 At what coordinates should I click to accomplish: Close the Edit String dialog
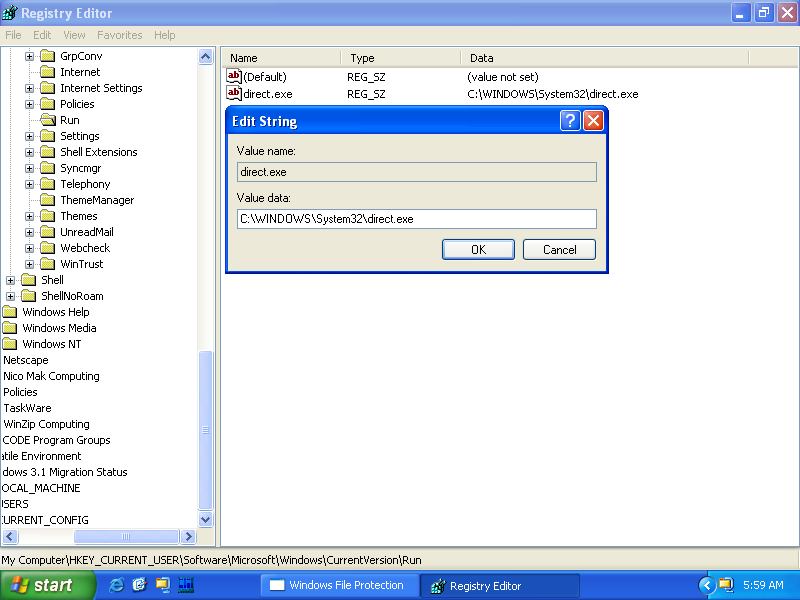coord(593,121)
